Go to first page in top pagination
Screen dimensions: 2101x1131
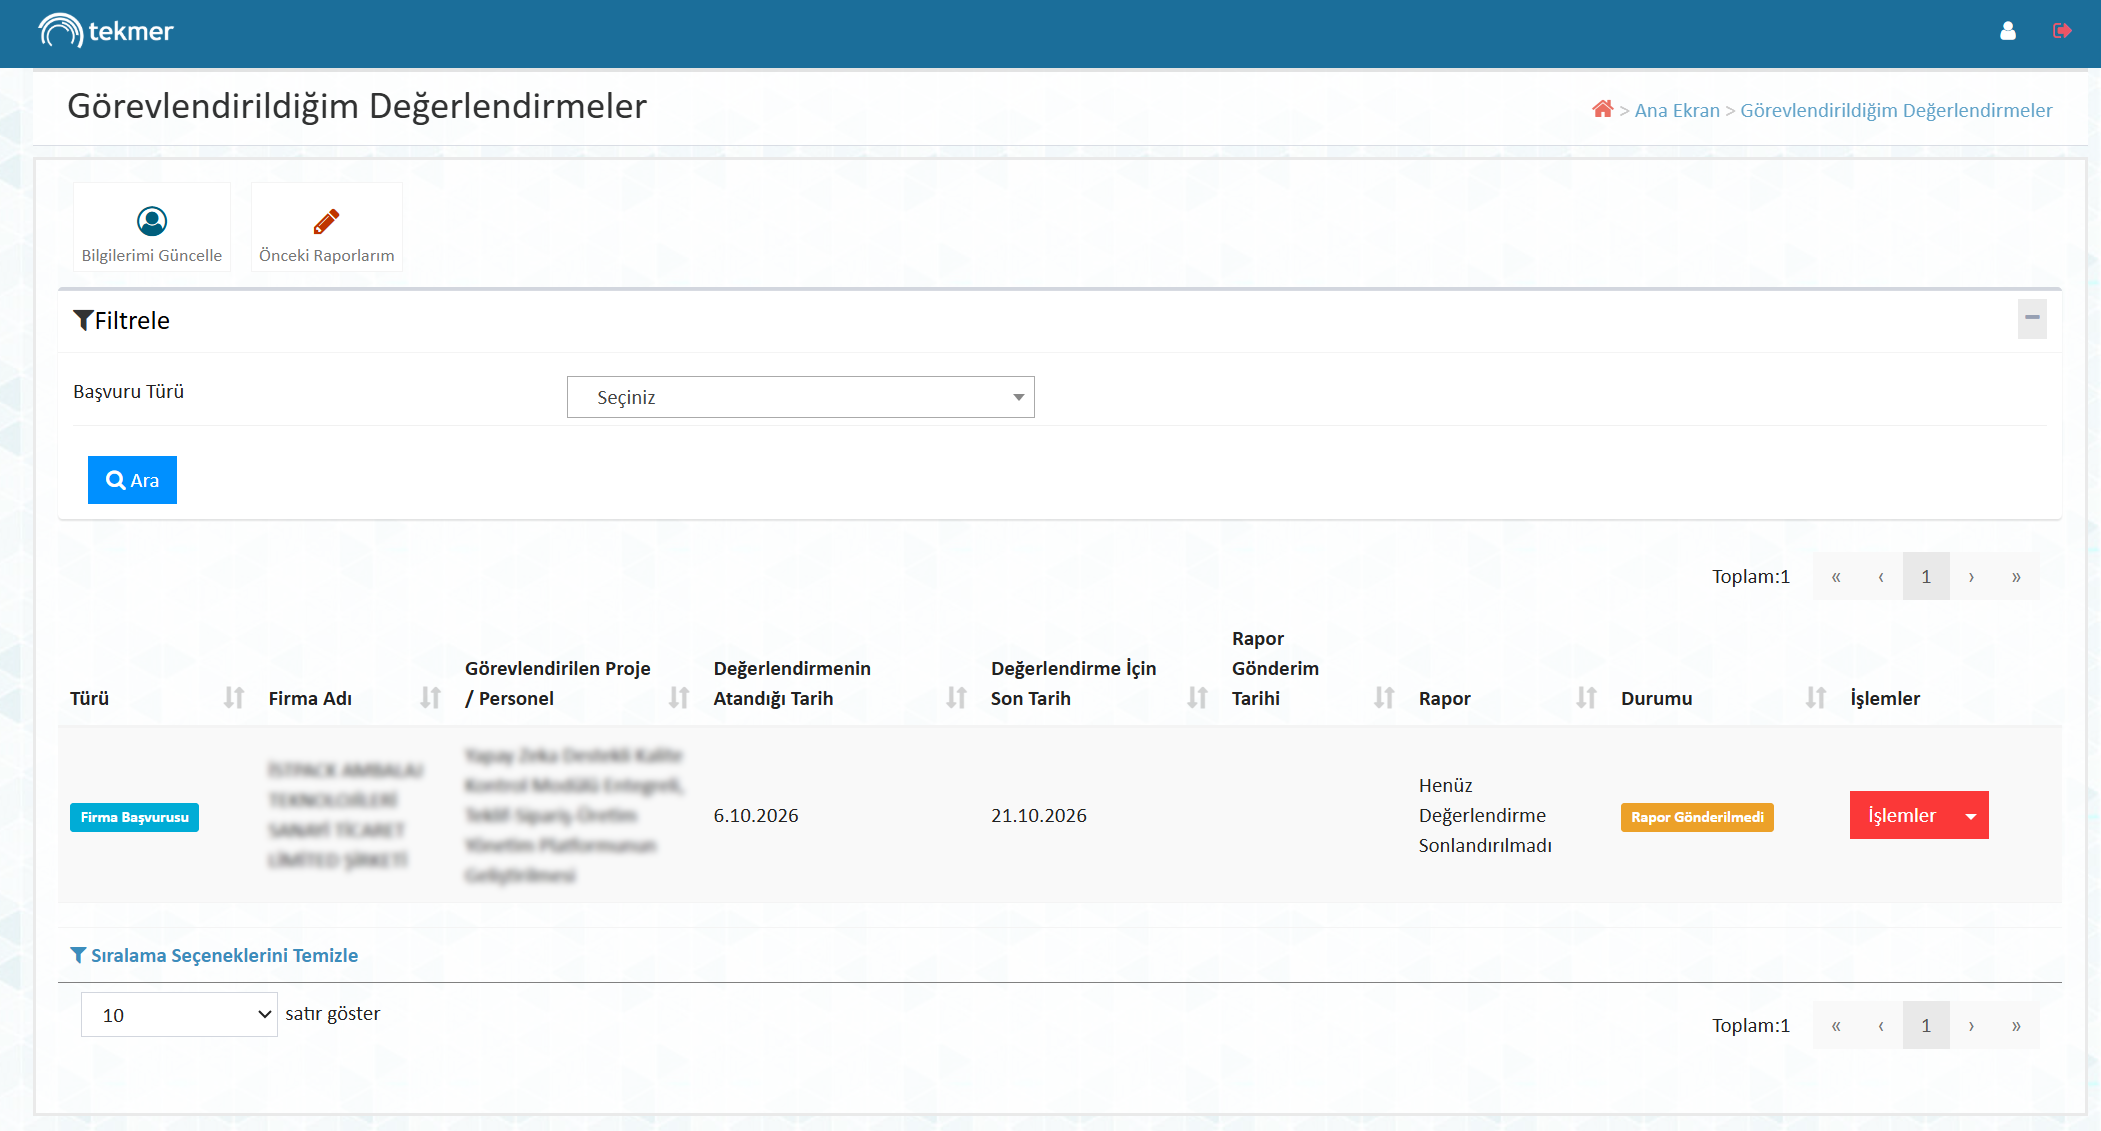point(1836,576)
